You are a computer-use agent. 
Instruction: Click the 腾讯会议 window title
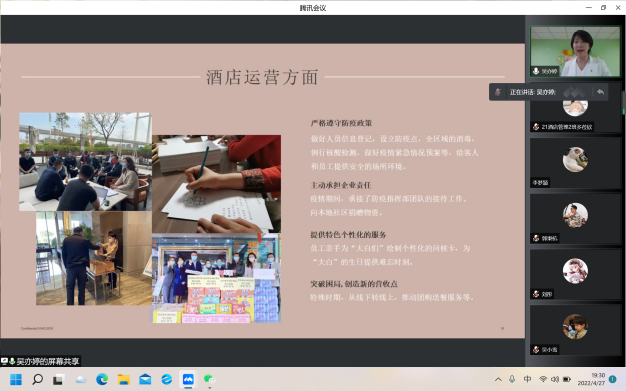pyautogui.click(x=313, y=8)
